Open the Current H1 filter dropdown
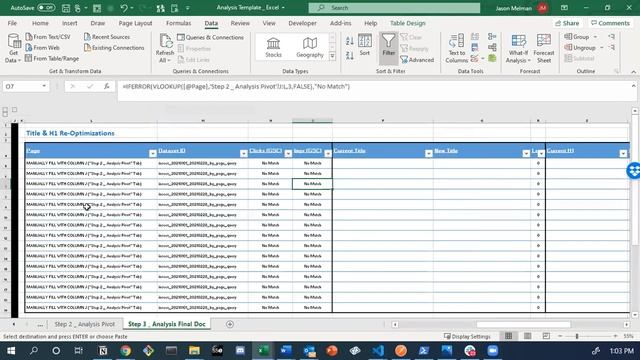This screenshot has width=640, height=360. tap(623, 153)
